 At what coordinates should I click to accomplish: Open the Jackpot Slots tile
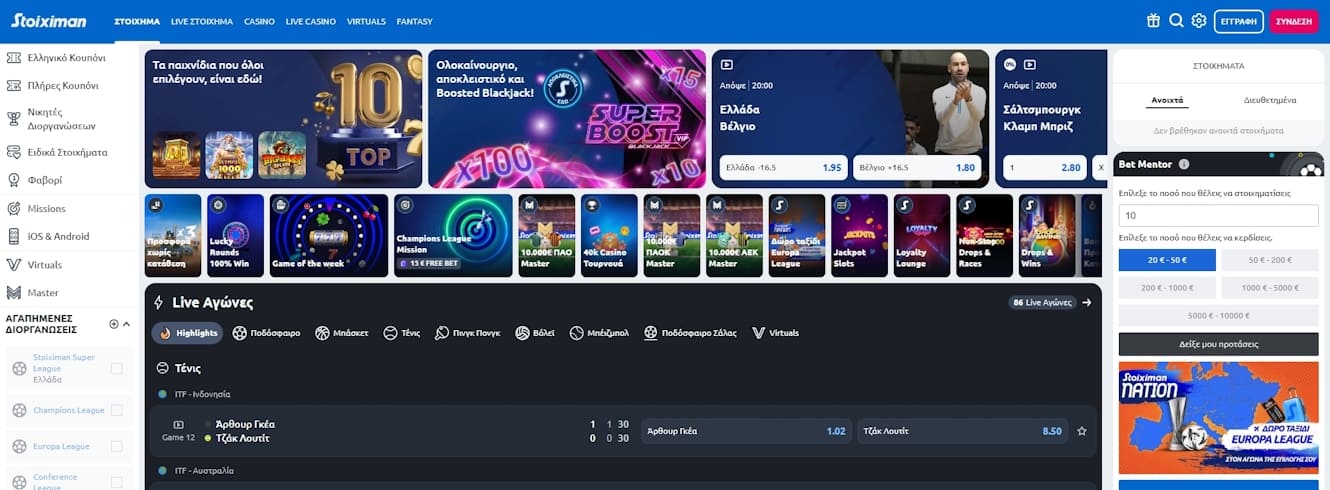859,235
